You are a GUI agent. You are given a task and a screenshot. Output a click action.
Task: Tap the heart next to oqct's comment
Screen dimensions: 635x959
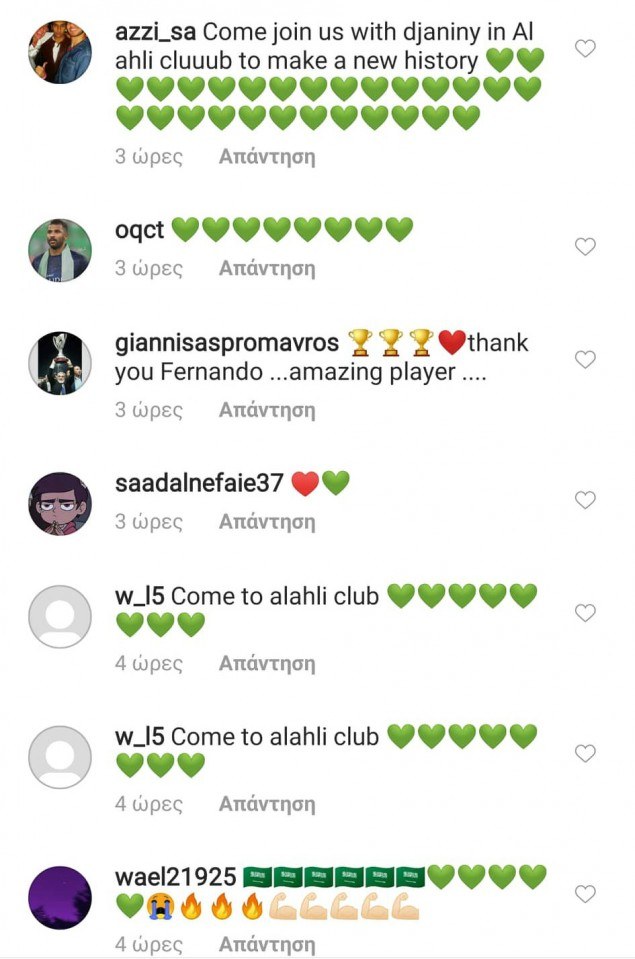pos(585,246)
